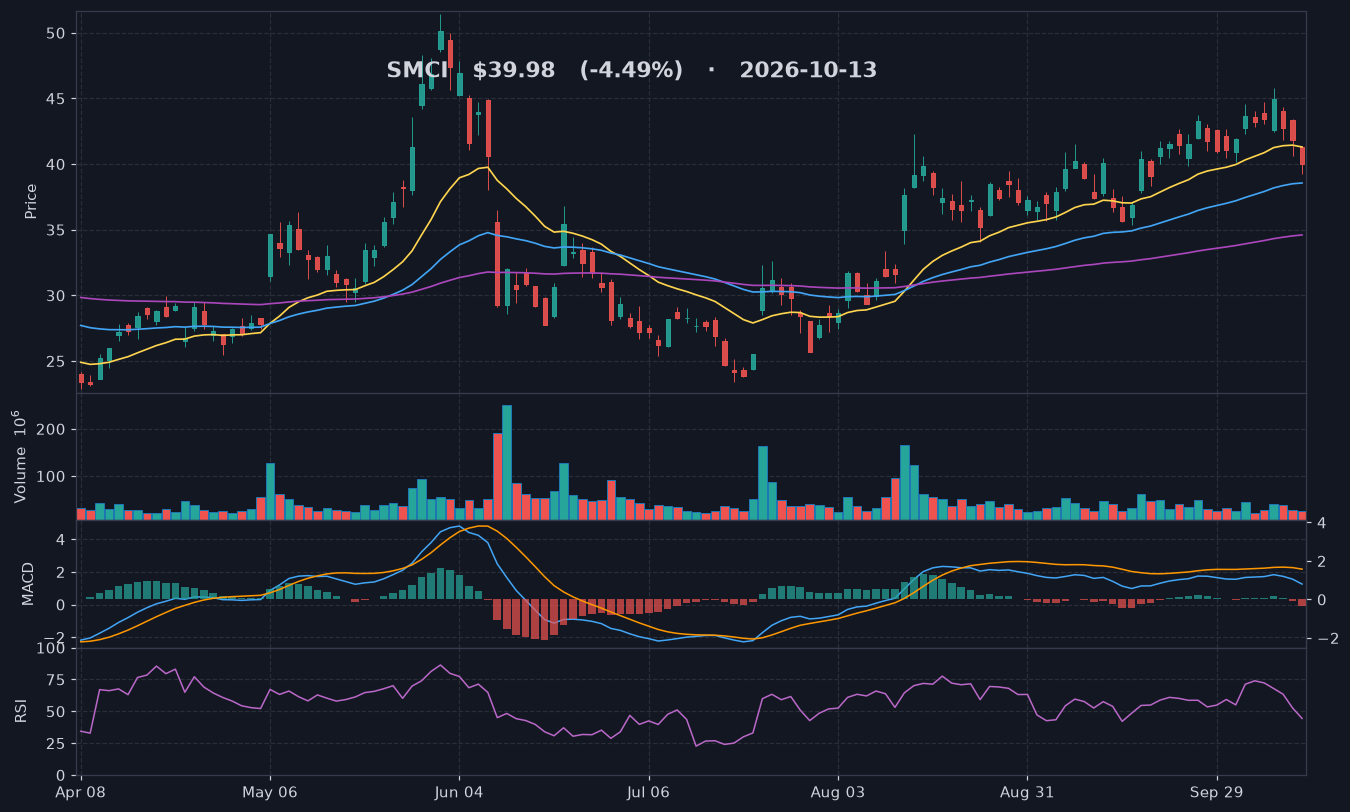The height and width of the screenshot is (812, 1350).
Task: Click the 50 tick on the RSI axis
Action: [56, 712]
